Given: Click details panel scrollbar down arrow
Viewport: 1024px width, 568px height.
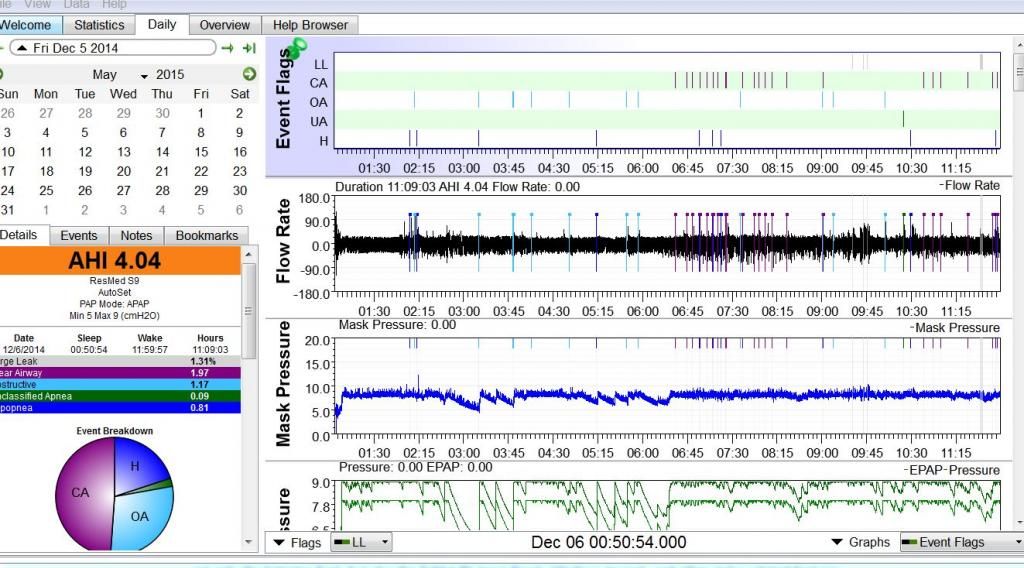Looking at the screenshot, I should coord(249,542).
